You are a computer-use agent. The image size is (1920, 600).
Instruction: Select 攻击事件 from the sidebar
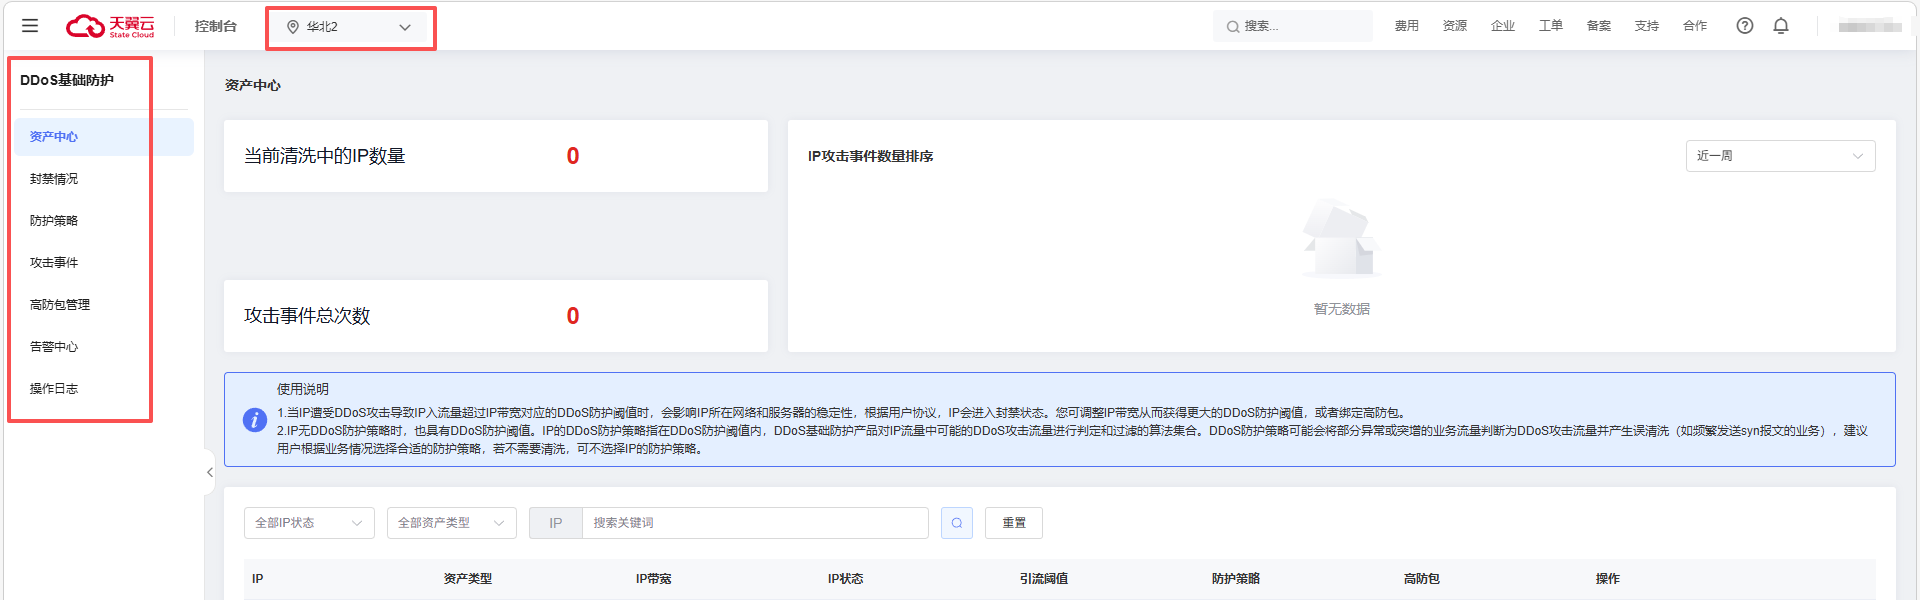(x=54, y=263)
